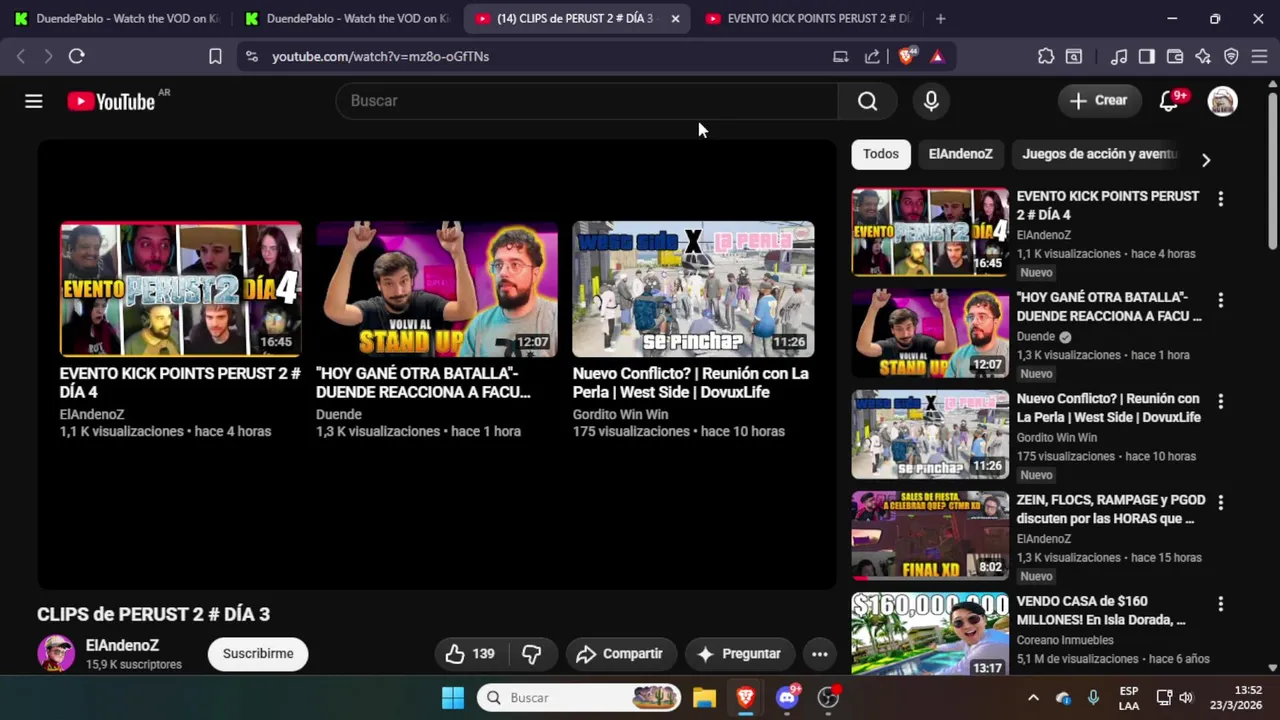This screenshot has width=1280, height=720.
Task: Reload the page in Brave
Action: click(76, 57)
